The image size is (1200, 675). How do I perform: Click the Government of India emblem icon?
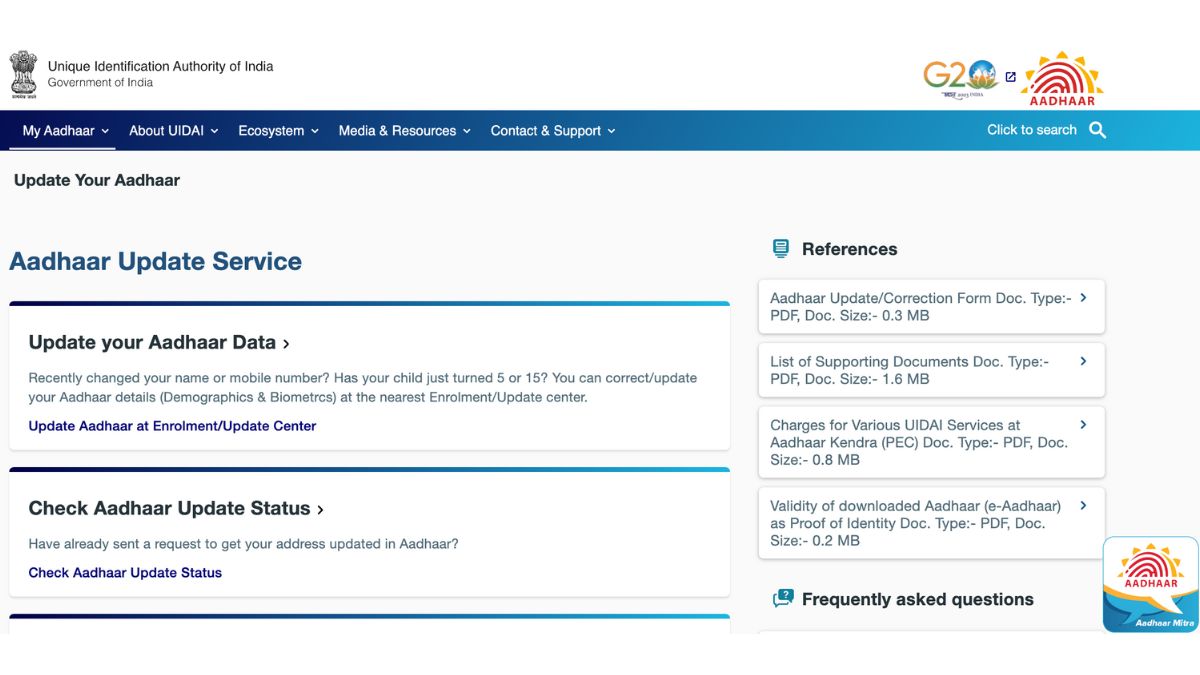tap(23, 74)
